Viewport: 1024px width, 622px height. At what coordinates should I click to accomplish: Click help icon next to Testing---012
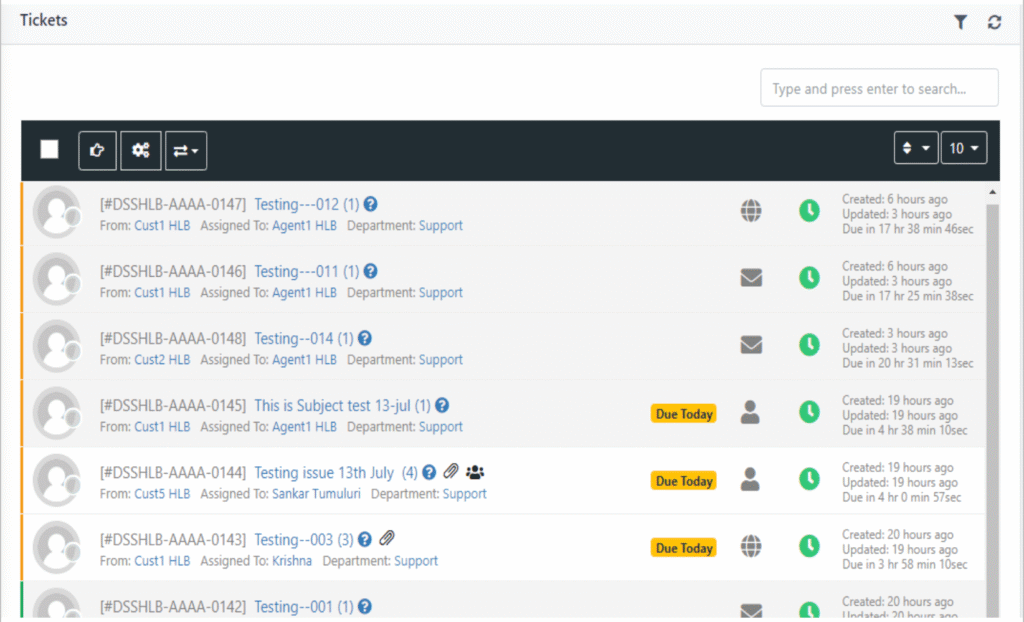[370, 204]
